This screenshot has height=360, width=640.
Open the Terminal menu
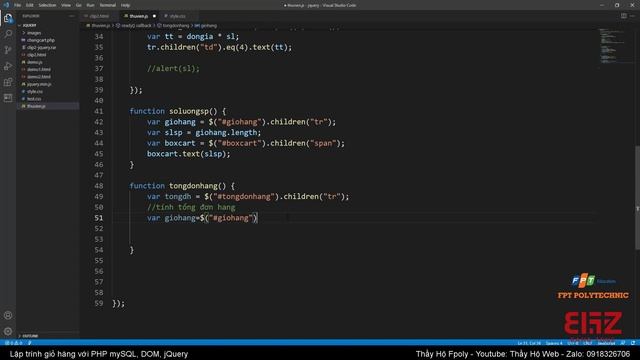pyautogui.click(x=108, y=5)
